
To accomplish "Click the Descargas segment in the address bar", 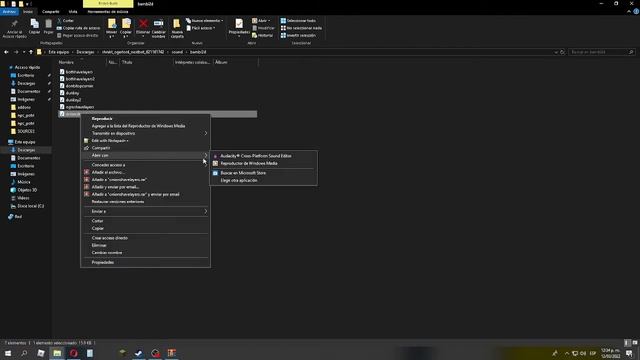I will pos(85,52).
